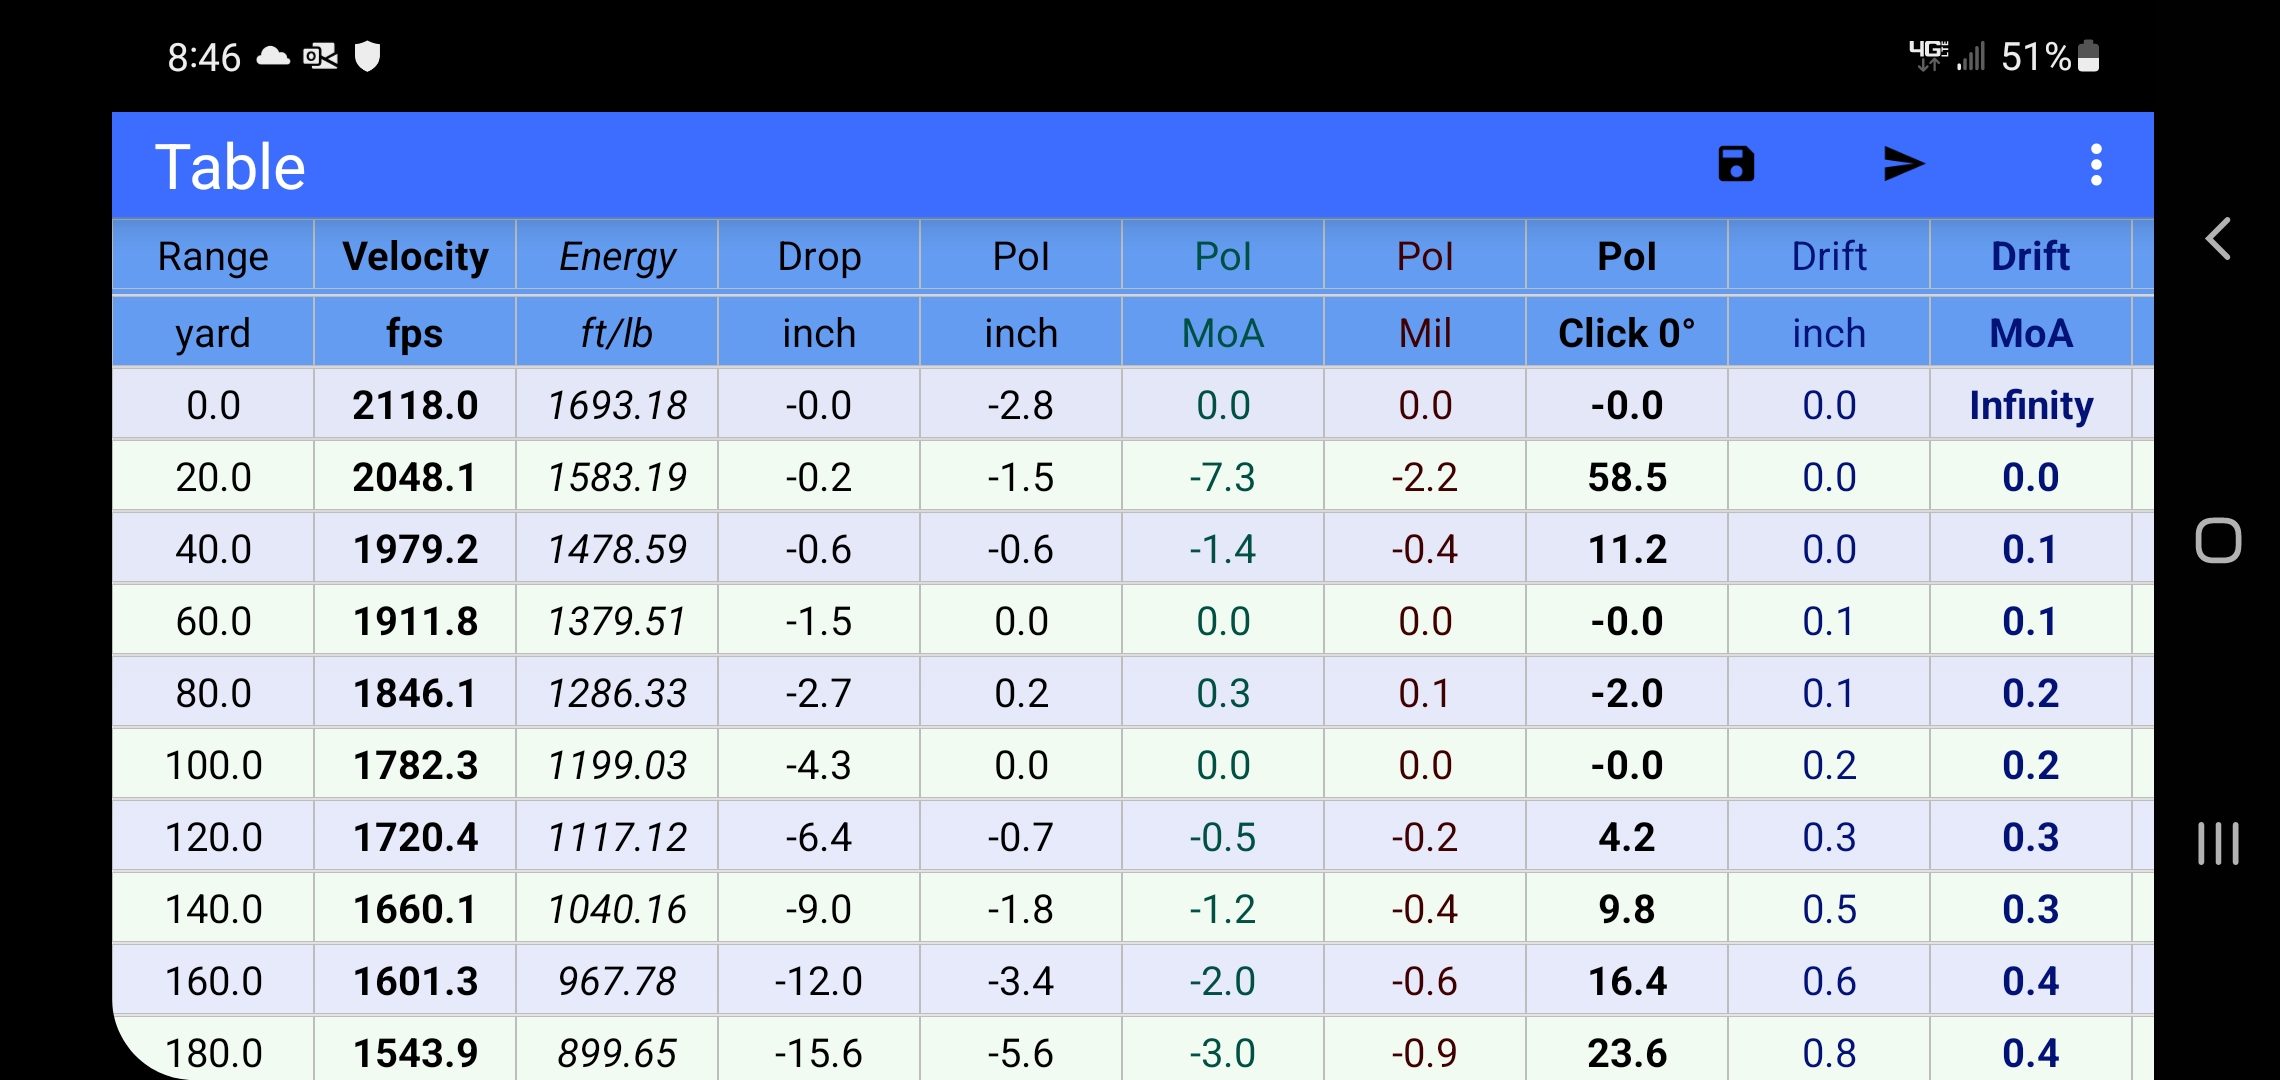
Task: Tap the Table title text
Action: [x=230, y=166]
